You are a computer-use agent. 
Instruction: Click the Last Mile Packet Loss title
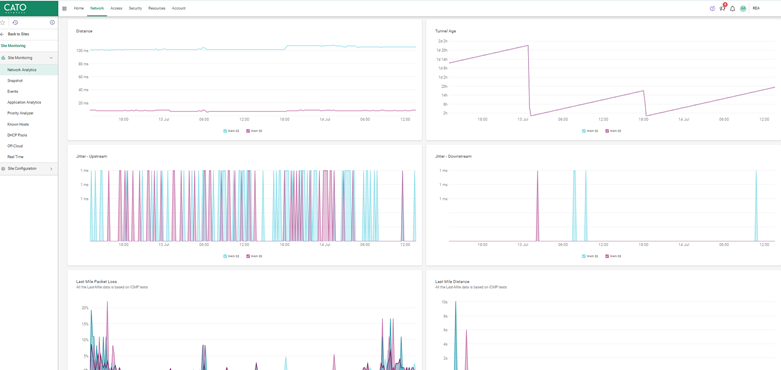point(96,282)
